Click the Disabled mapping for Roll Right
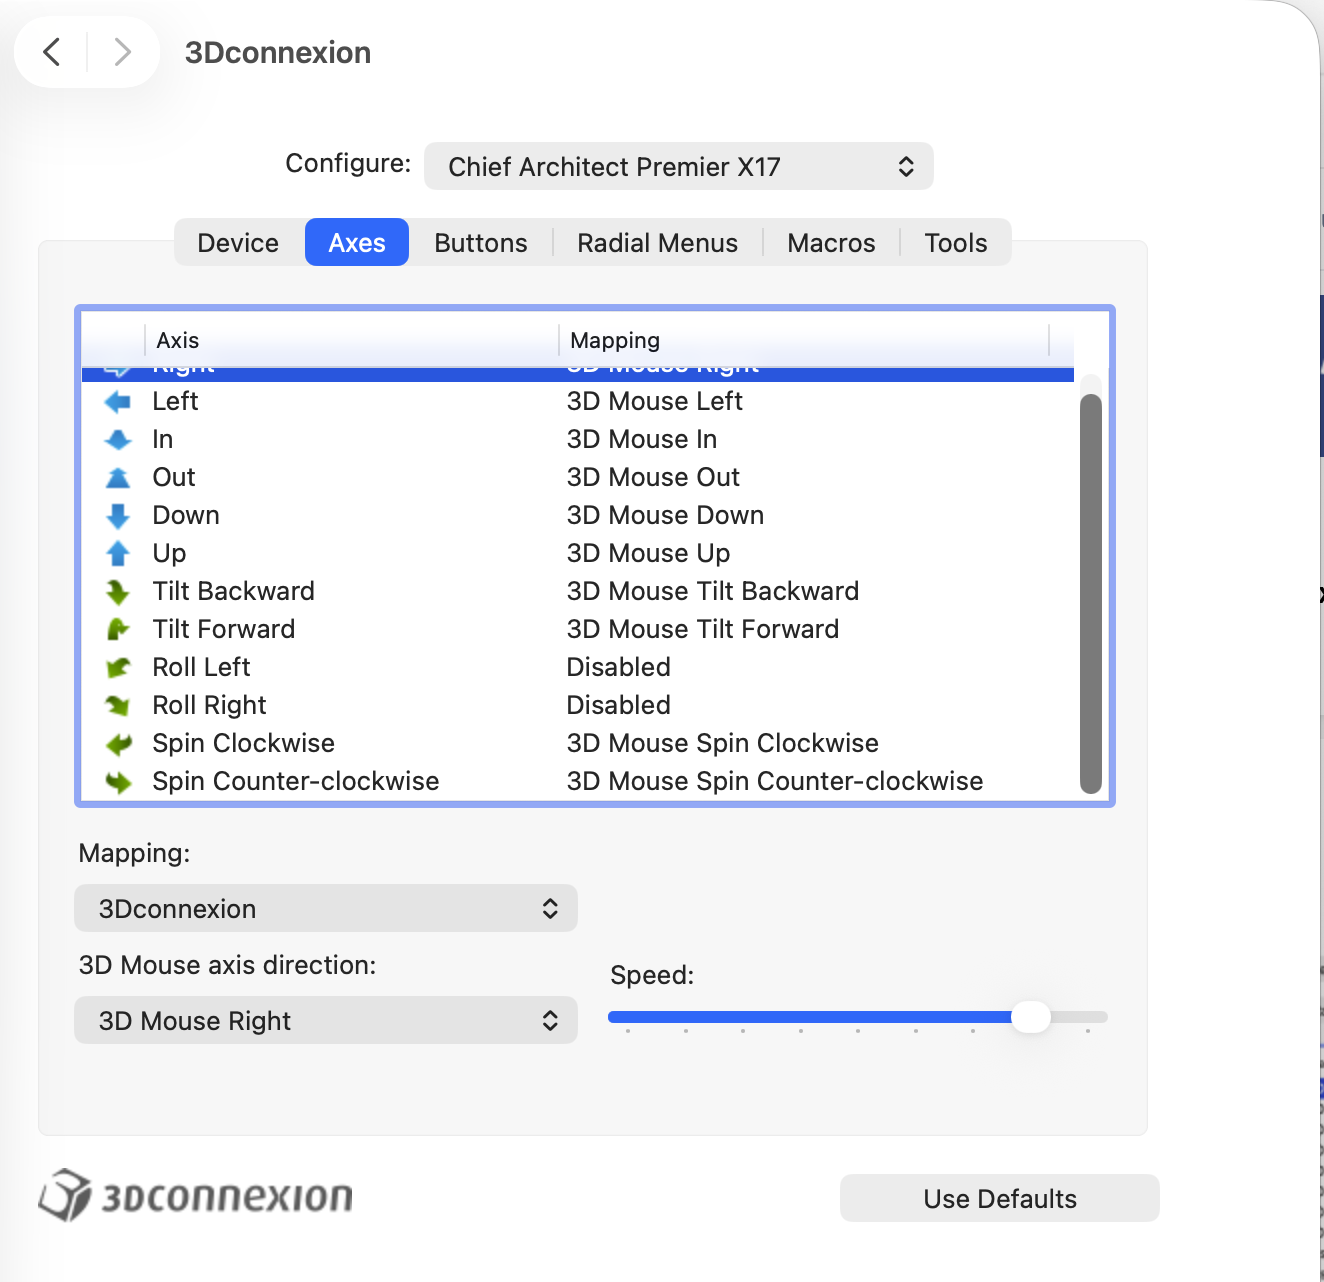This screenshot has width=1324, height=1282. (x=619, y=706)
